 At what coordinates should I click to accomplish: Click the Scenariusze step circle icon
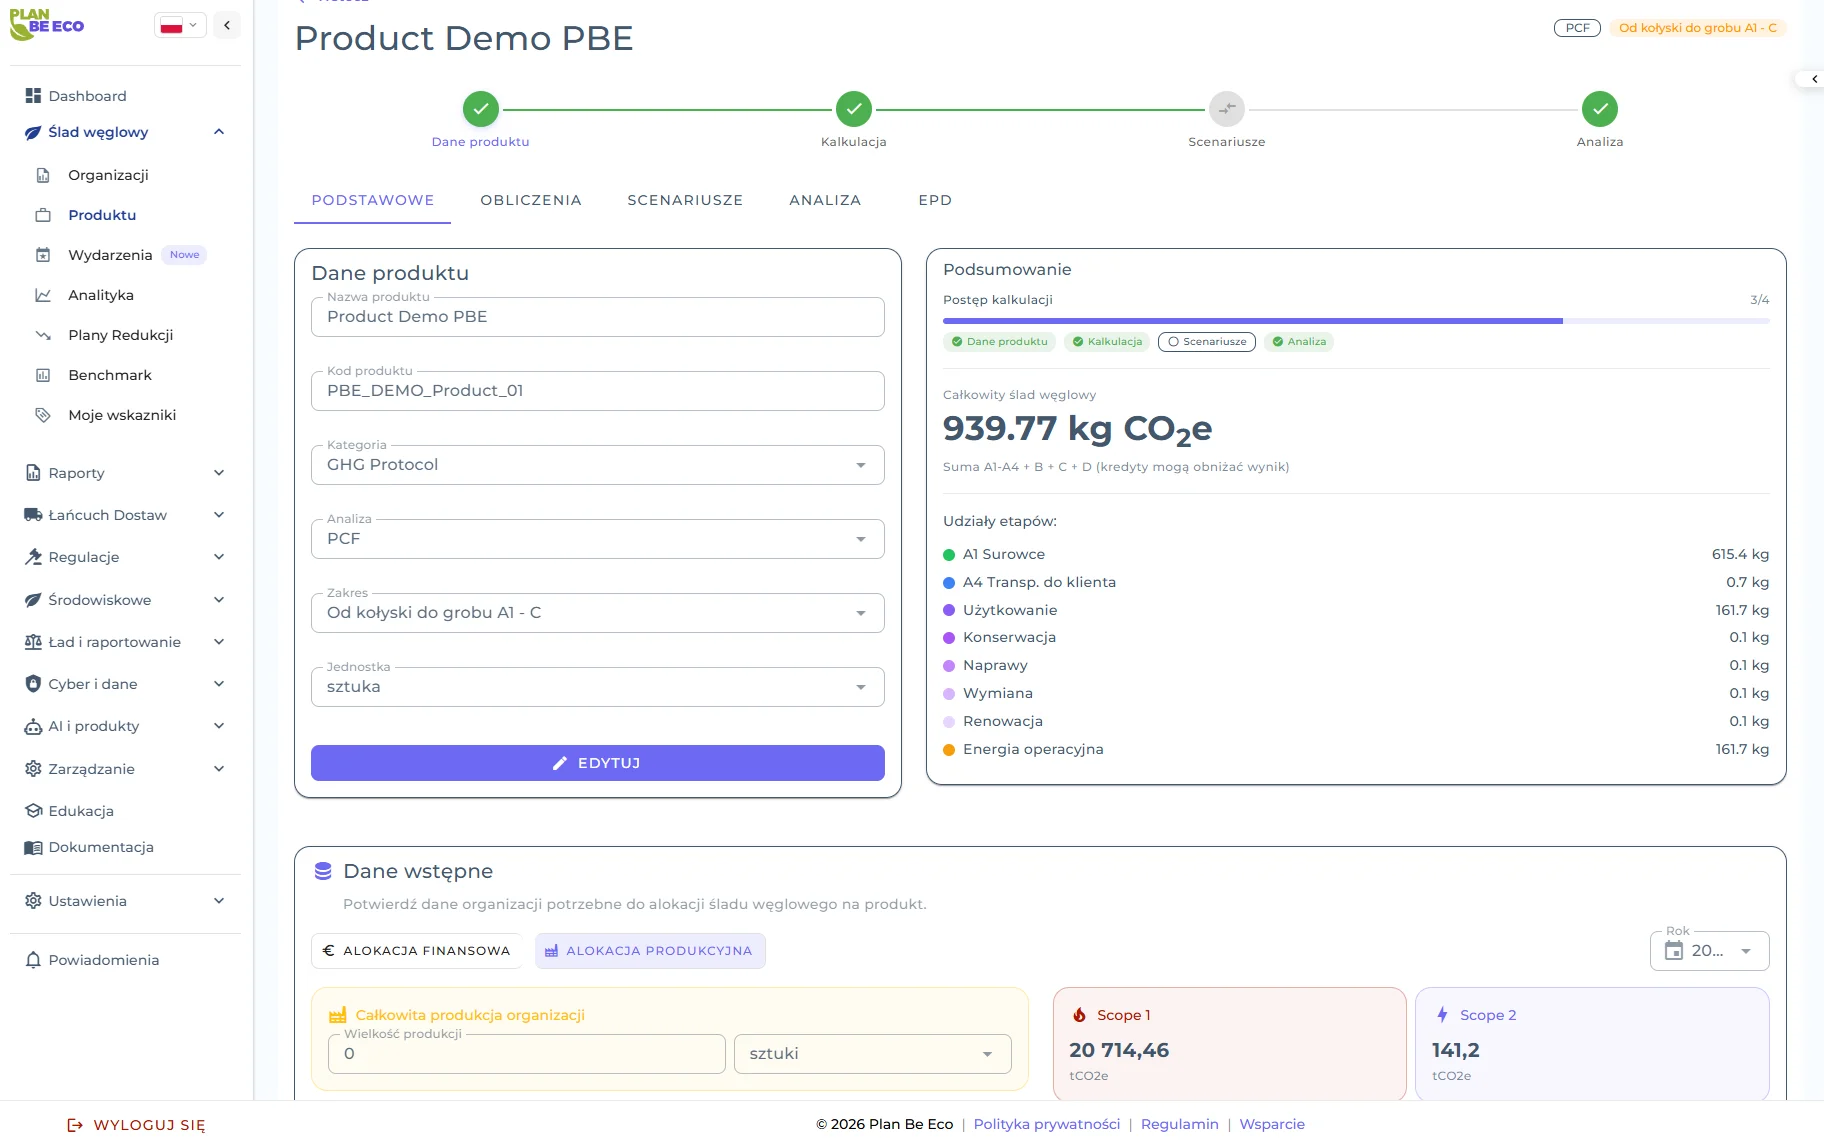(1226, 109)
